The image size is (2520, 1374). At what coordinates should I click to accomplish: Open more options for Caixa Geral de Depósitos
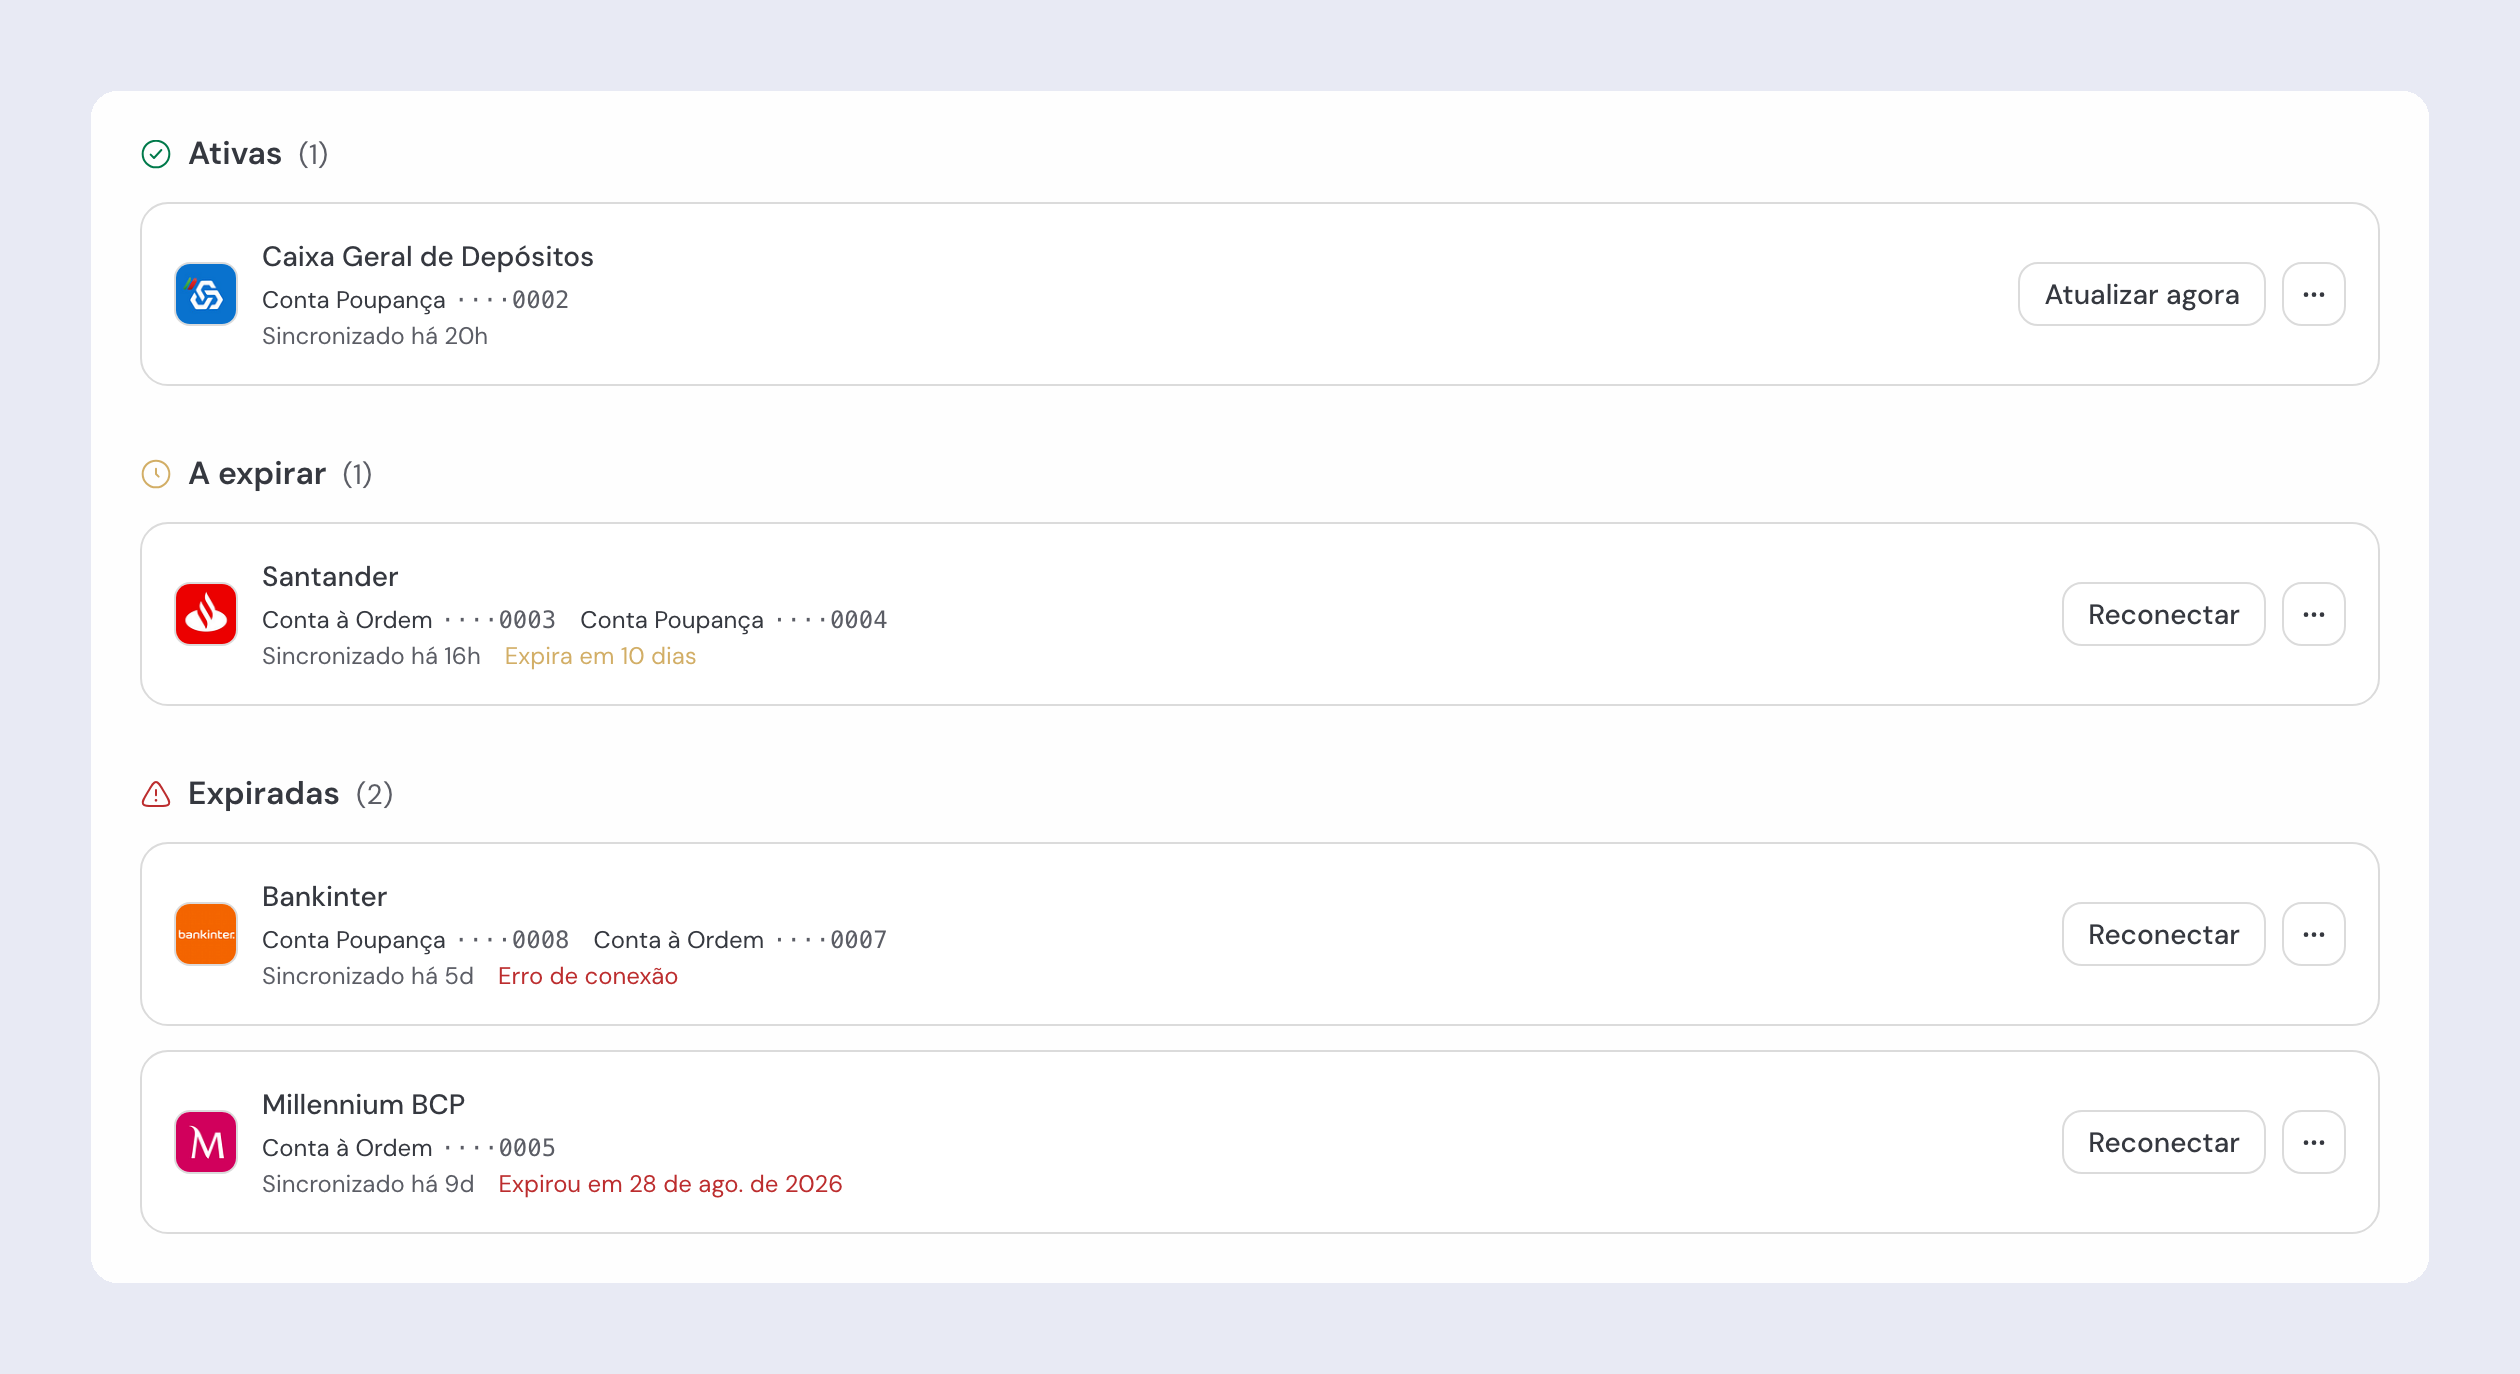(x=2314, y=294)
